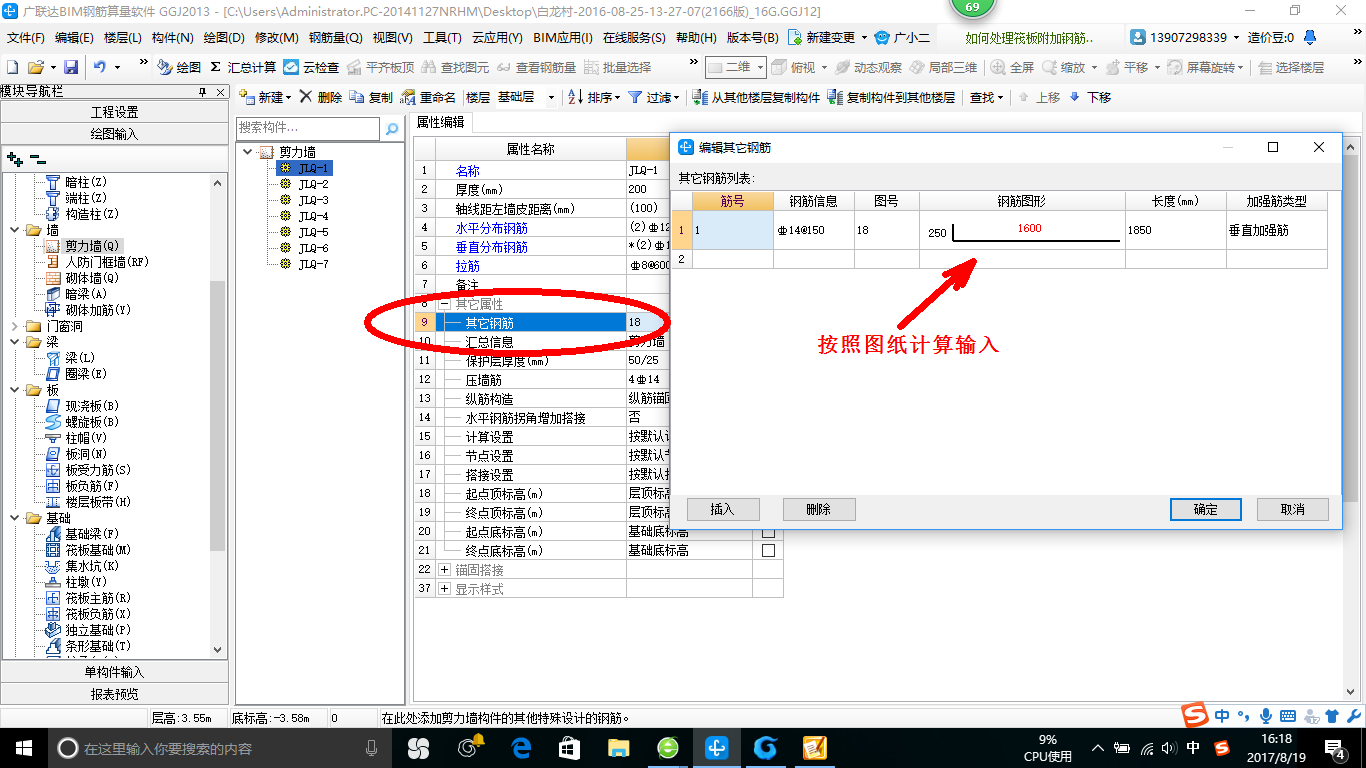Click the 钢筋信息 cell ф14@150
The height and width of the screenshot is (768, 1366).
coord(813,230)
